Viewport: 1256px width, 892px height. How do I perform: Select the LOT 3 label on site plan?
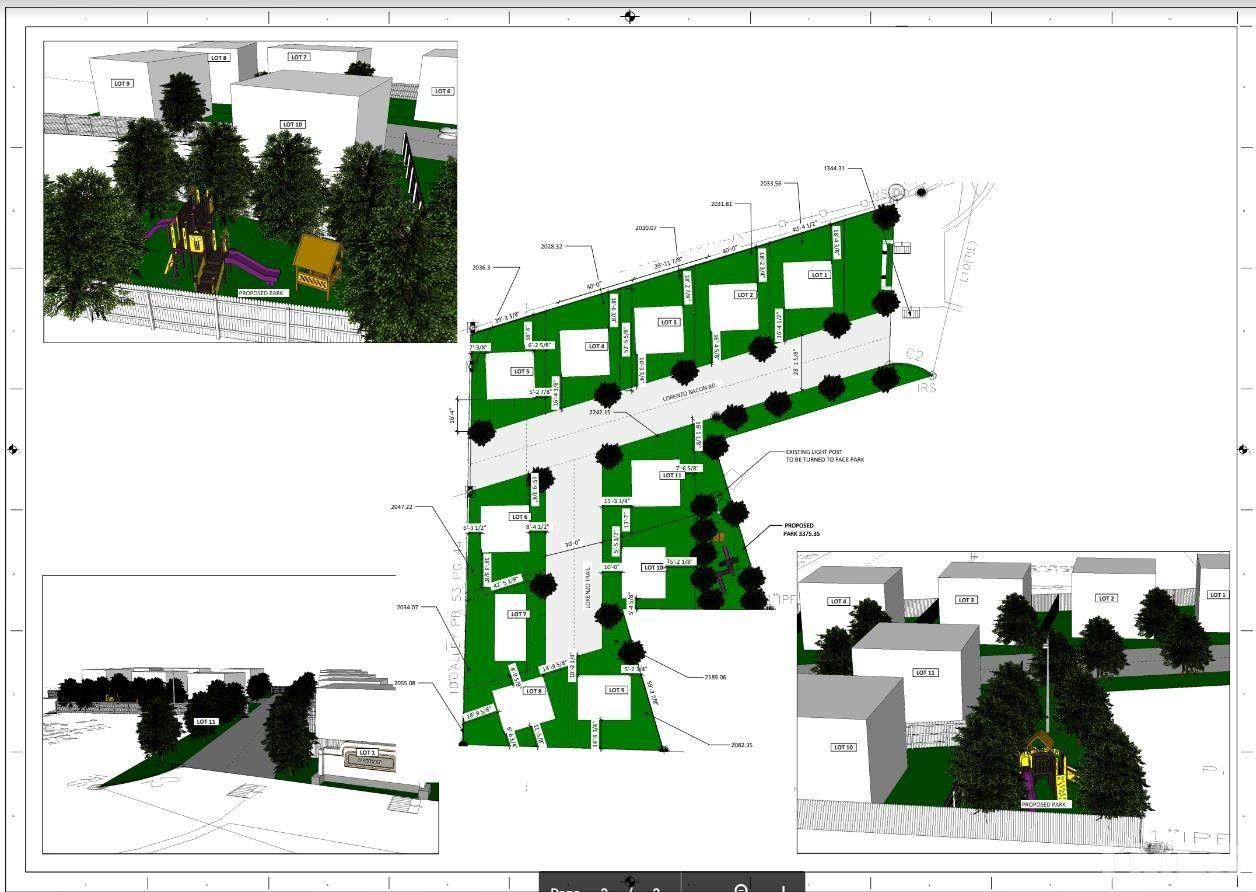[670, 322]
